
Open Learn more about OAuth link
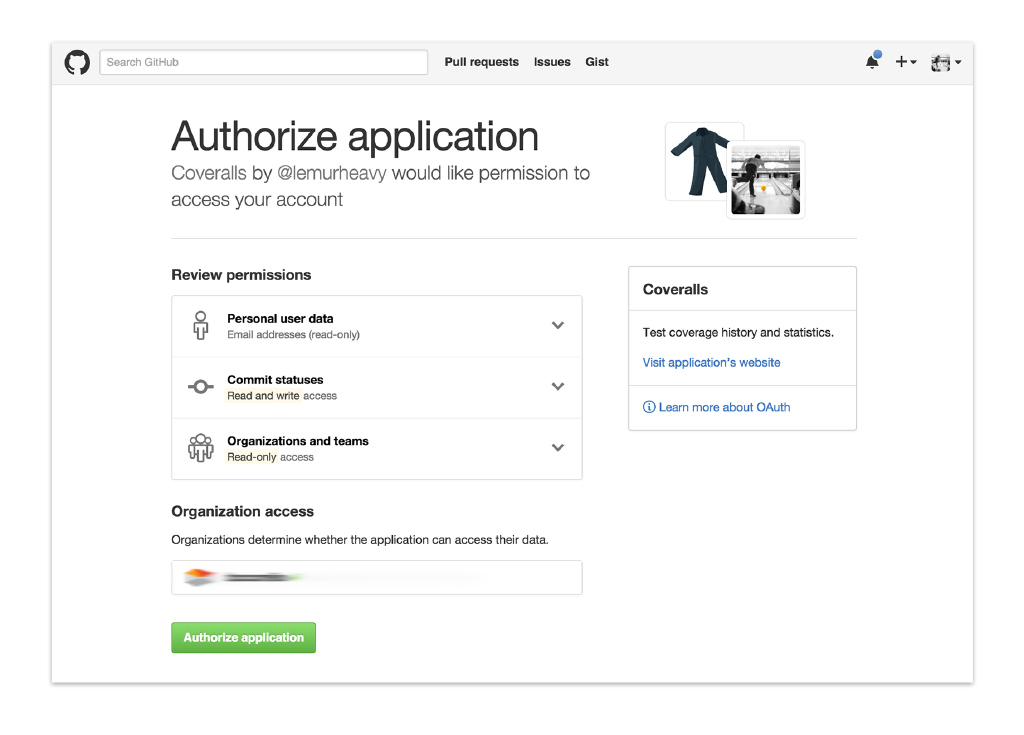point(724,407)
